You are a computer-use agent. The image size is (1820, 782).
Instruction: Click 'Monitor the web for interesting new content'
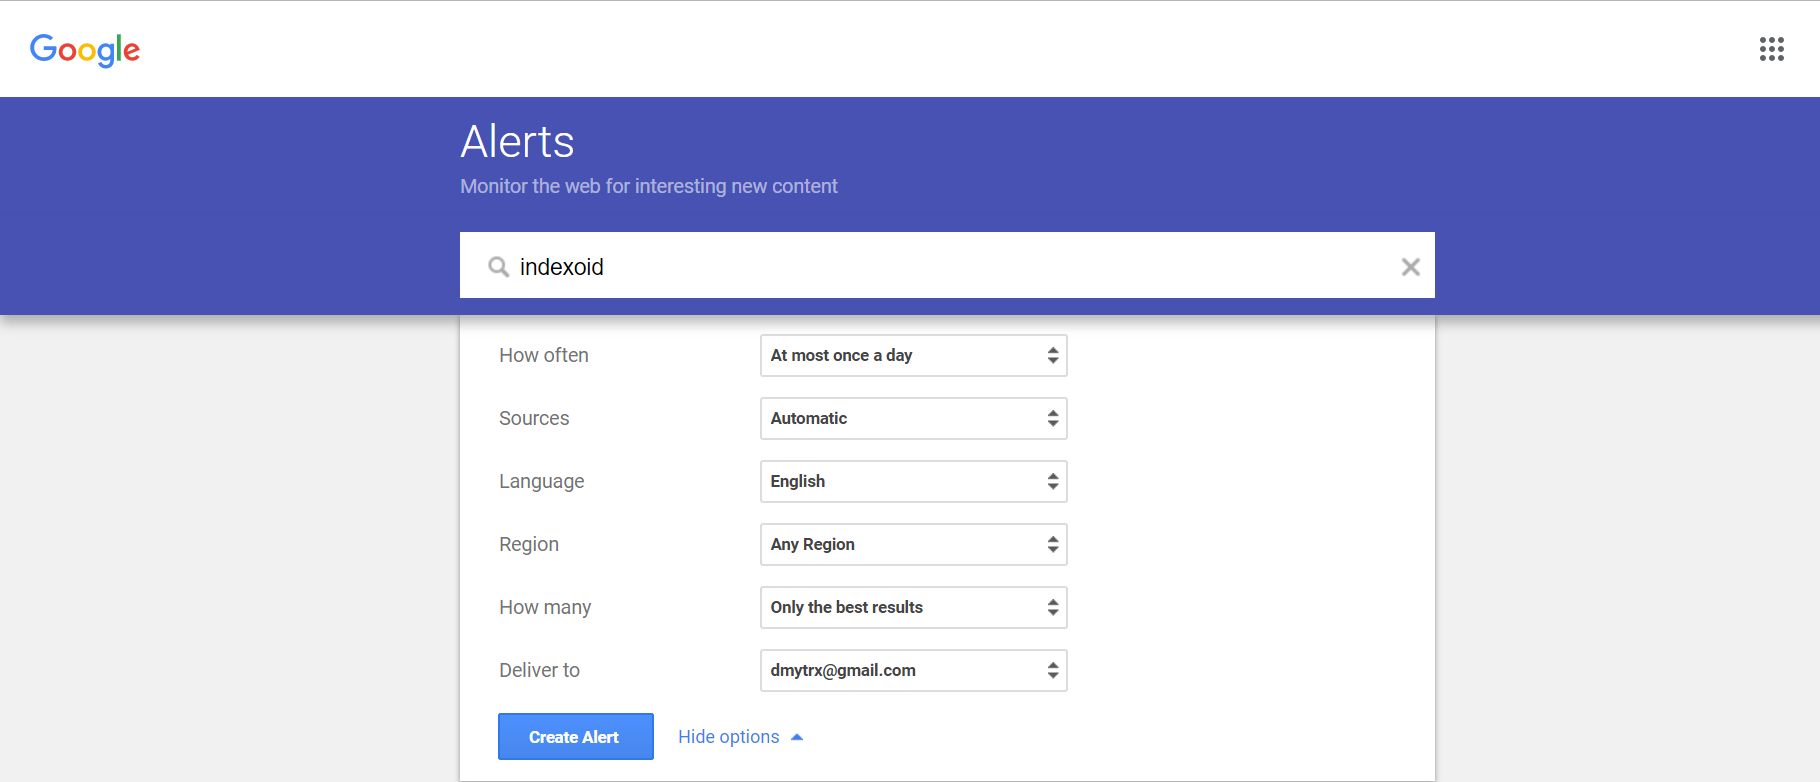coord(649,187)
